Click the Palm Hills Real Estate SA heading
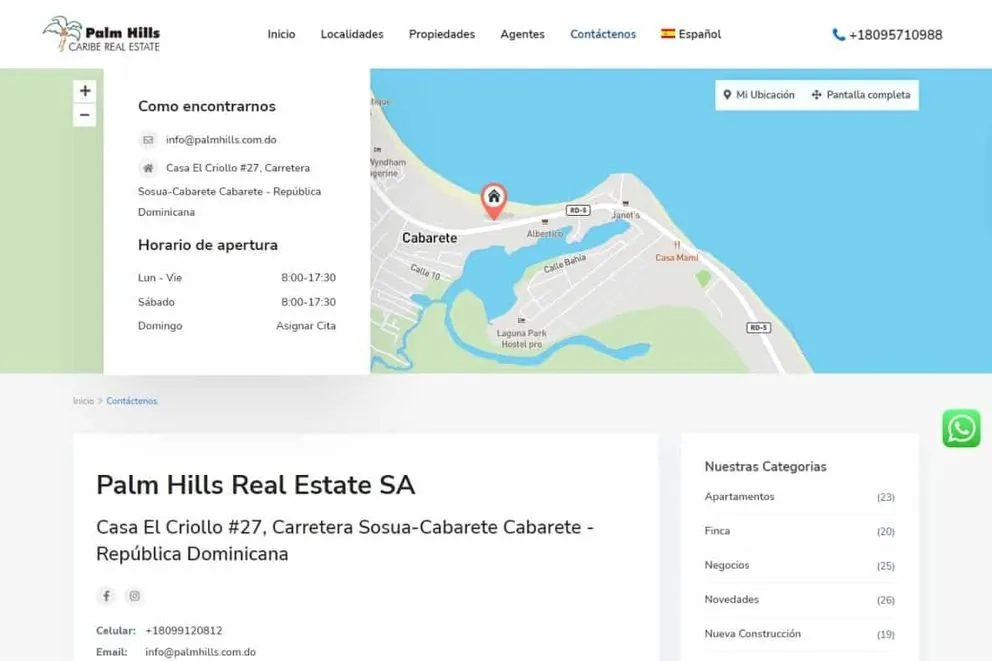 256,485
